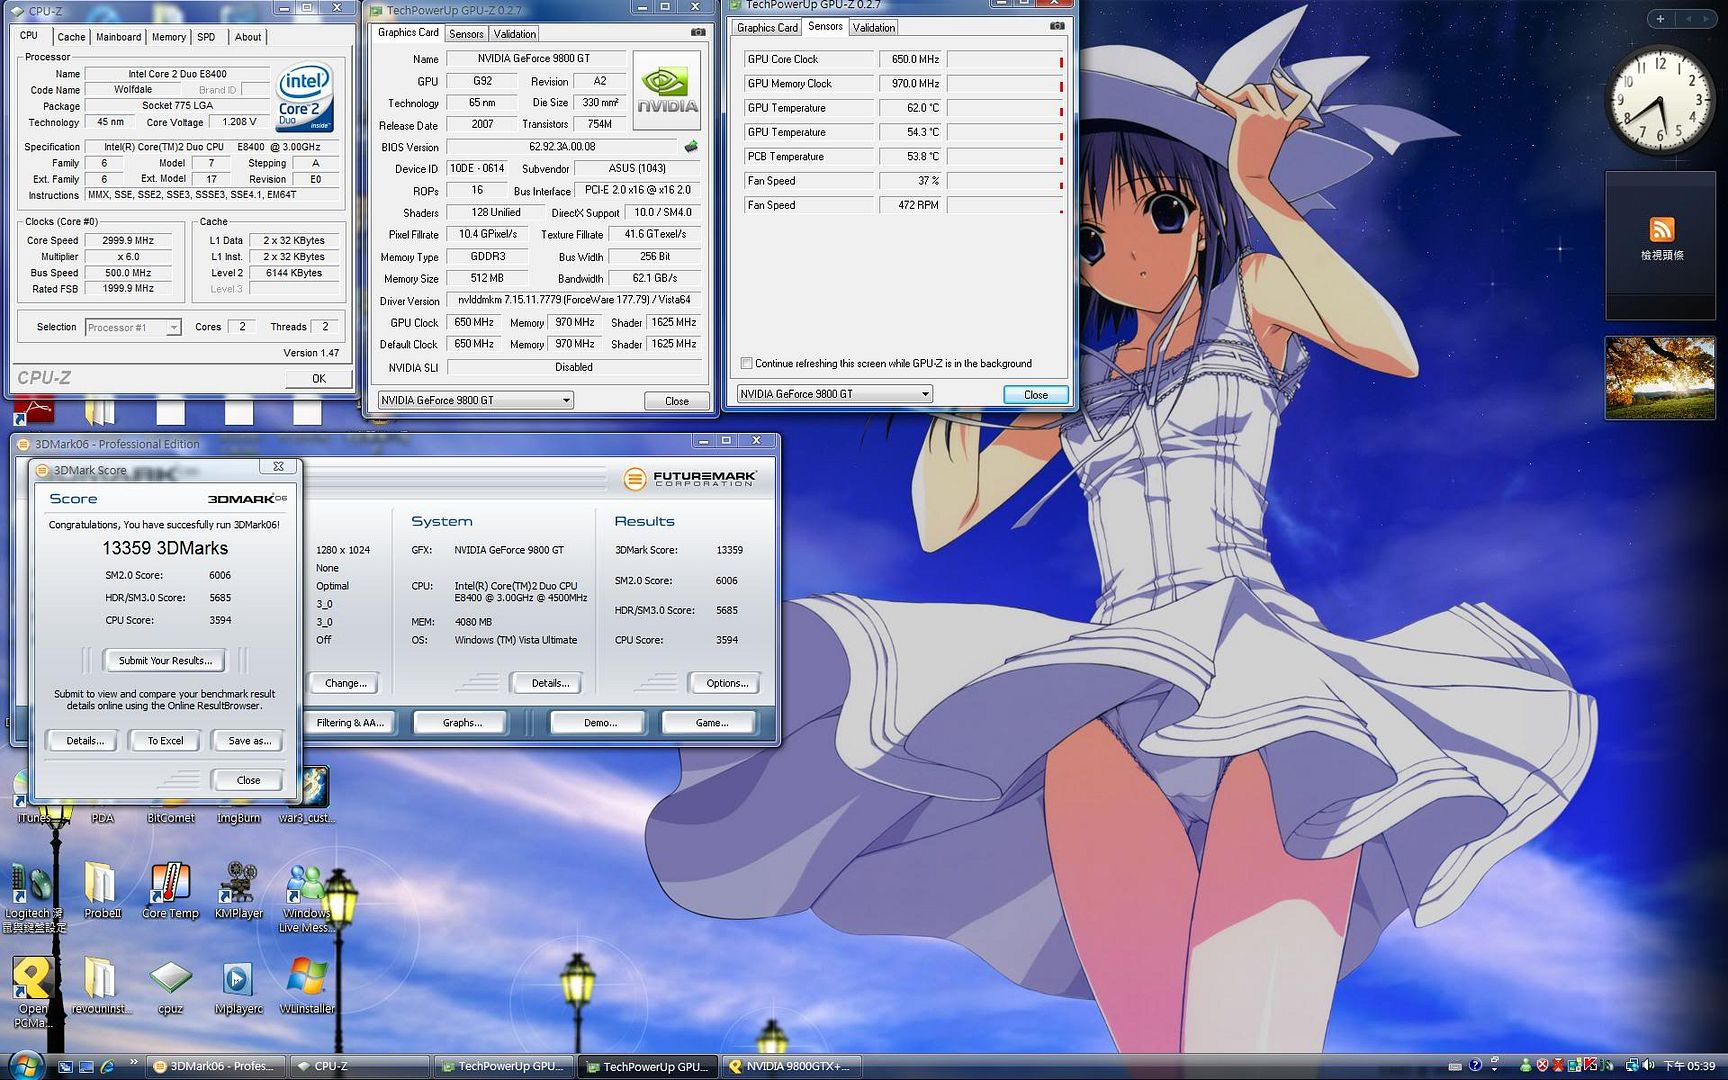Open Windows Live Messenger desktop shortcut
Image resolution: width=1728 pixels, height=1080 pixels.
pos(306,897)
